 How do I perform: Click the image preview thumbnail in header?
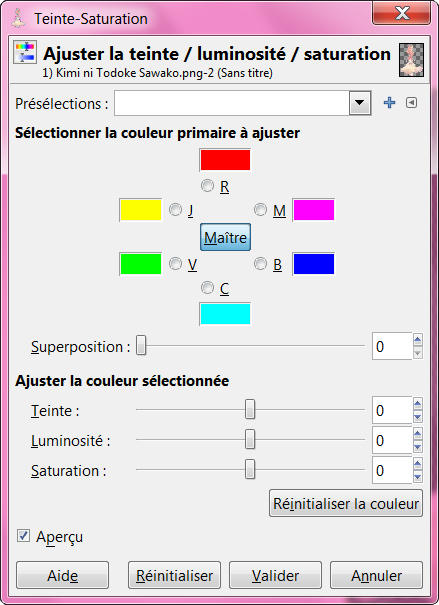click(411, 59)
